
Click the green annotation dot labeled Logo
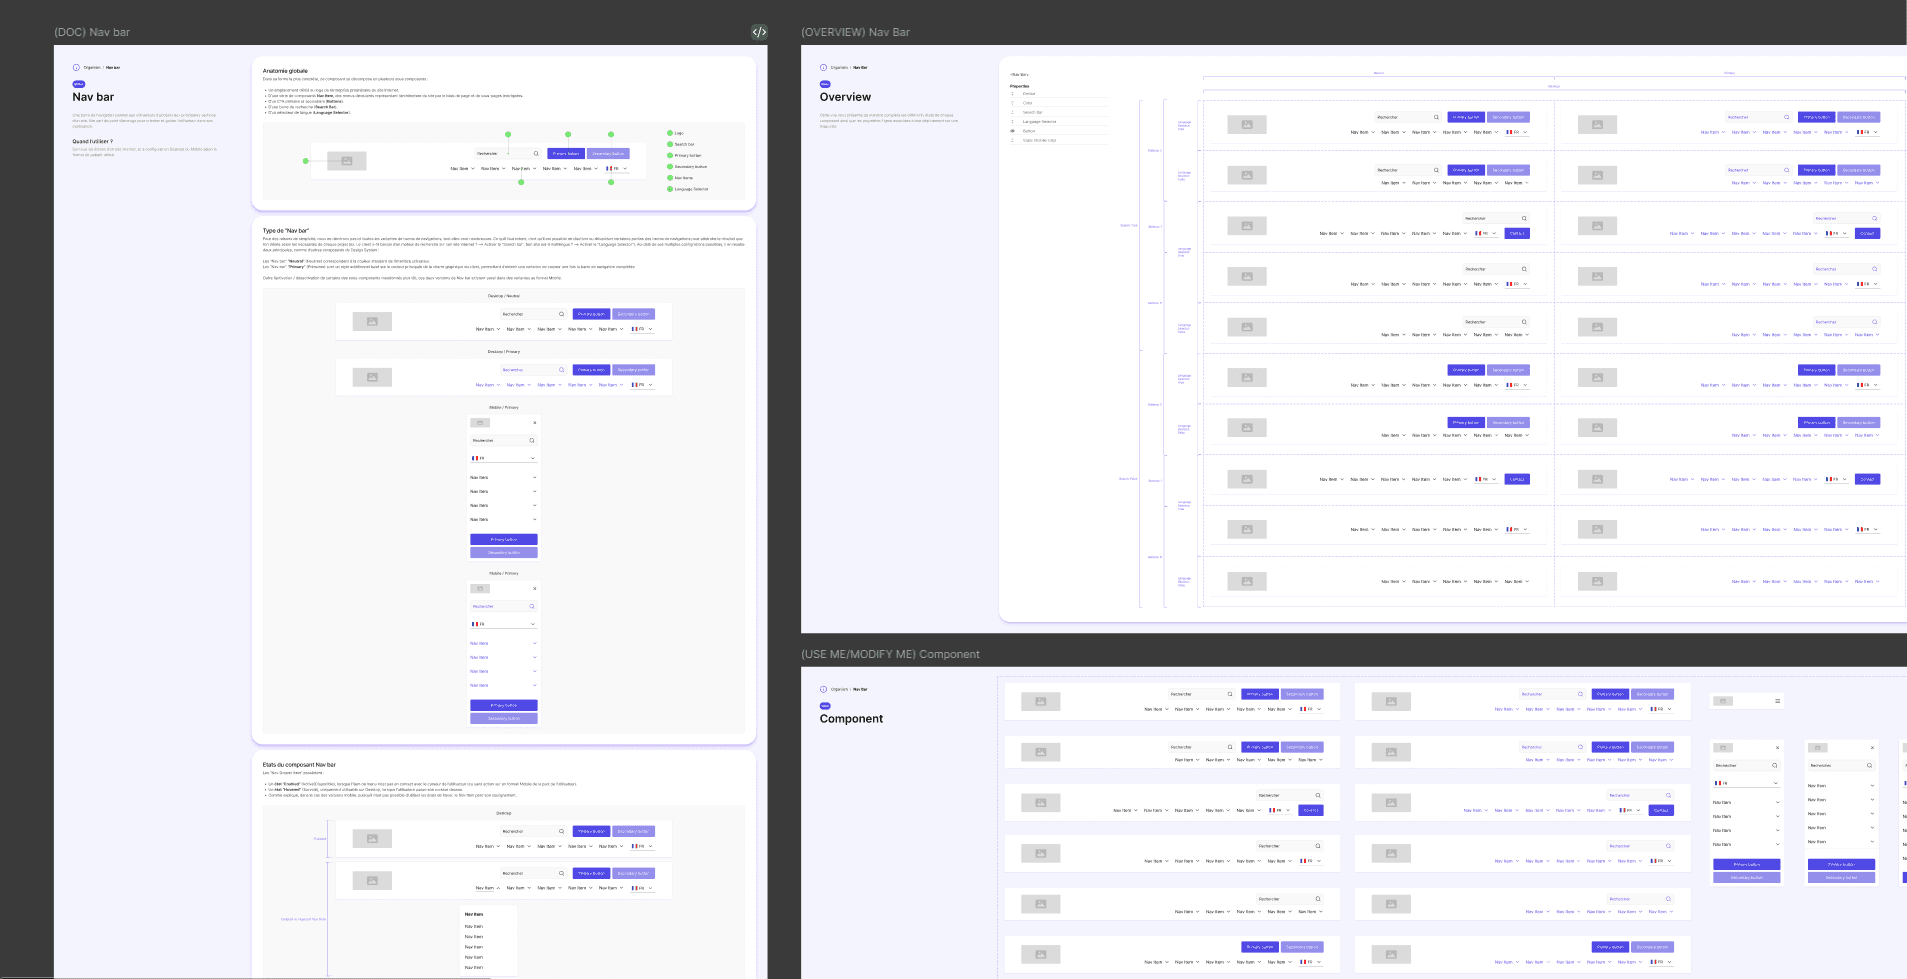pyautogui.click(x=669, y=133)
